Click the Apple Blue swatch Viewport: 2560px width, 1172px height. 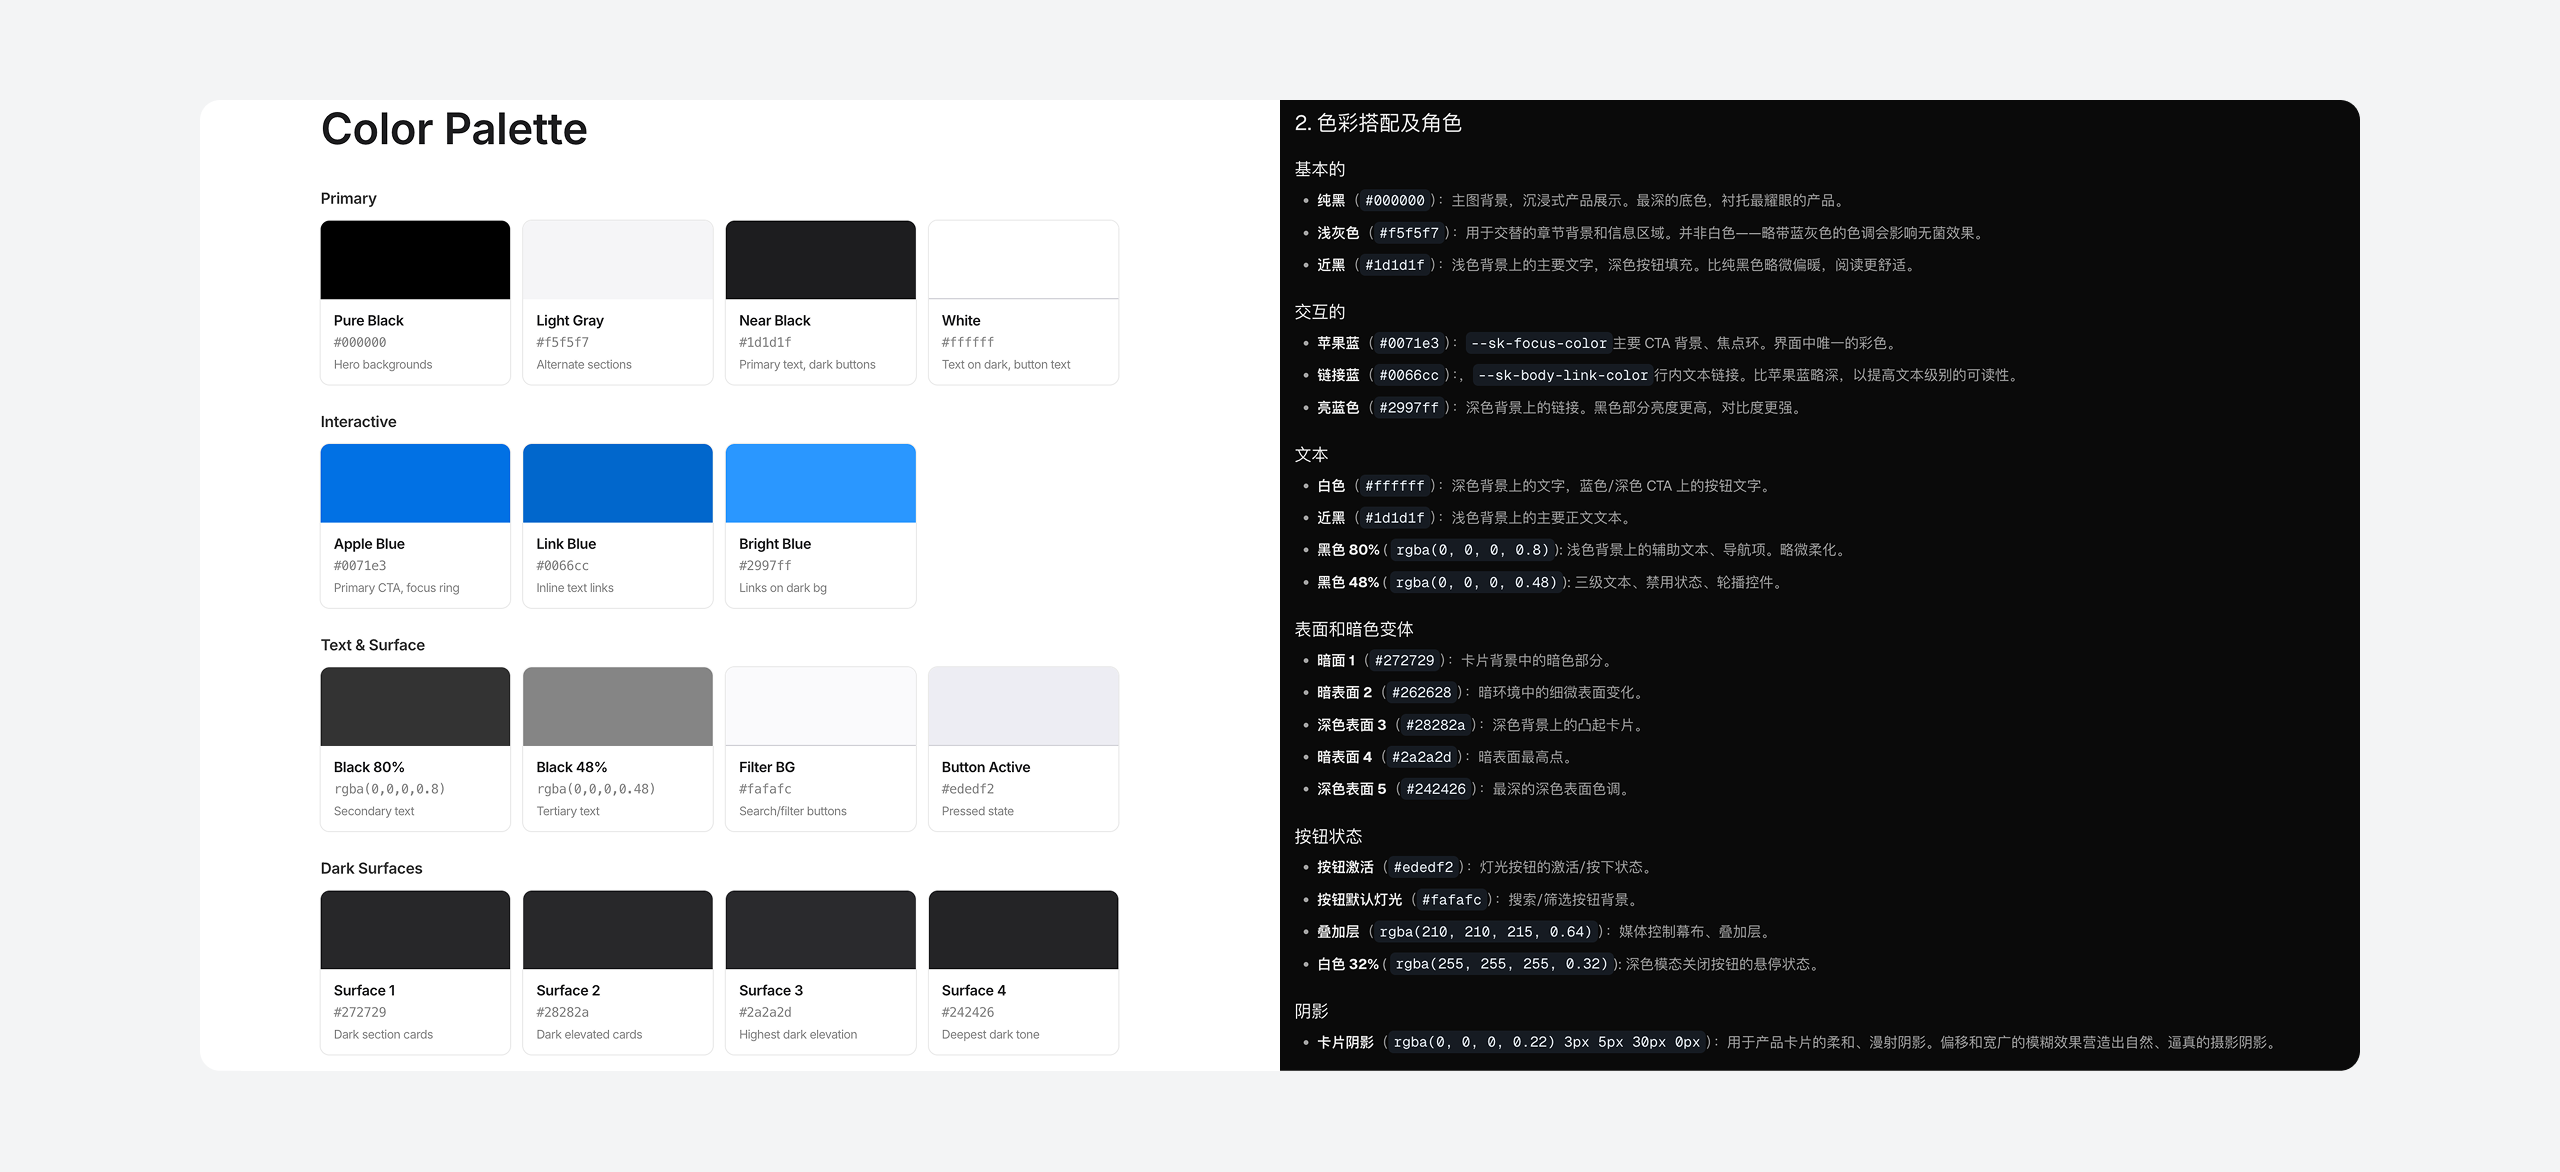point(415,483)
